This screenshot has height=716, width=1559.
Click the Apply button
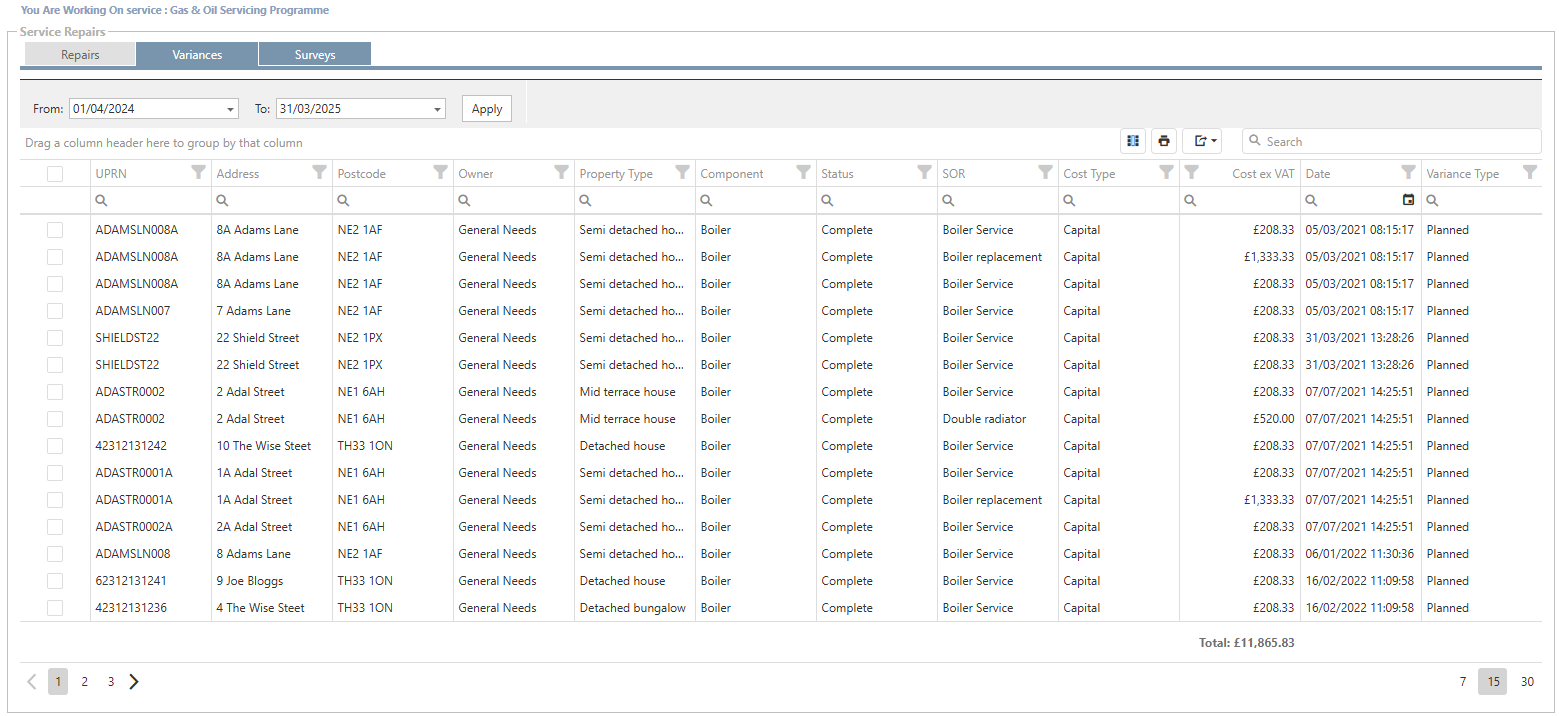pyautogui.click(x=487, y=109)
